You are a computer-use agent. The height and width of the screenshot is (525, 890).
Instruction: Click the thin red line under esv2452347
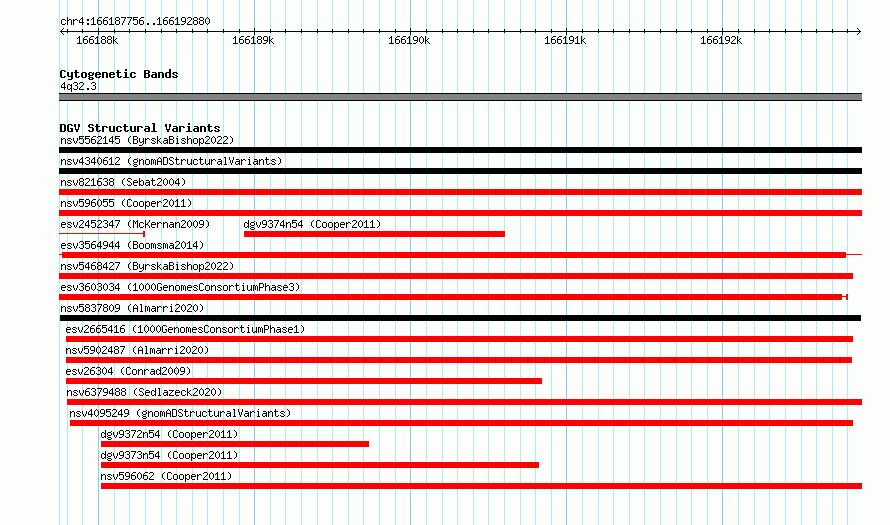pos(102,234)
